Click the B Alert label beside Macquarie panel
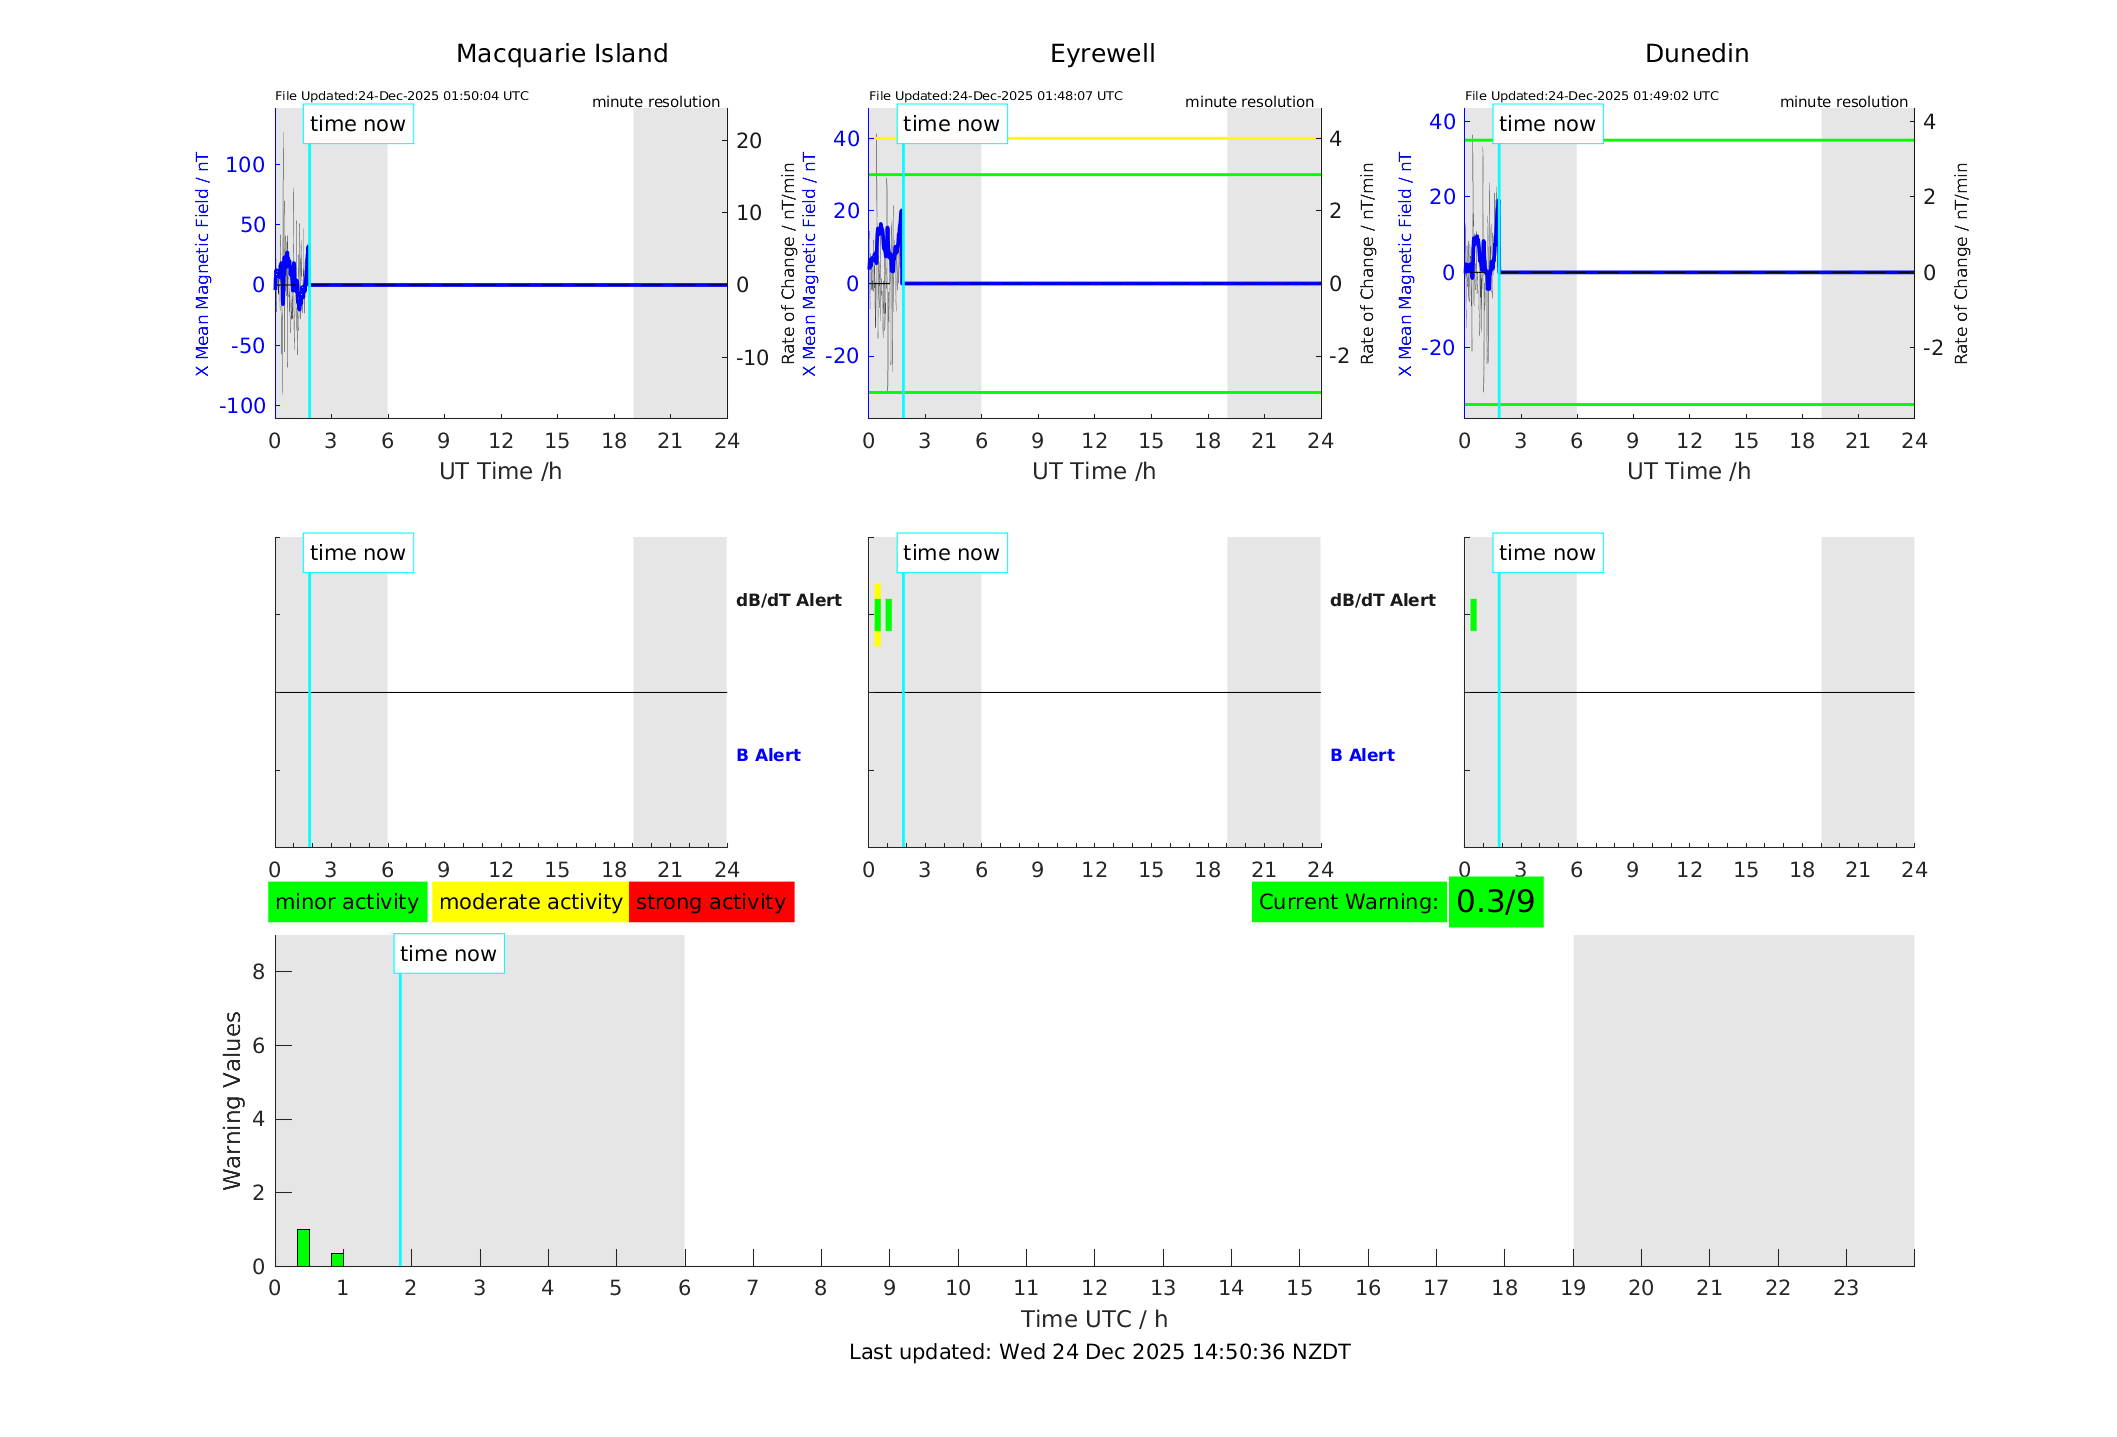The image size is (2117, 1437). tap(768, 755)
